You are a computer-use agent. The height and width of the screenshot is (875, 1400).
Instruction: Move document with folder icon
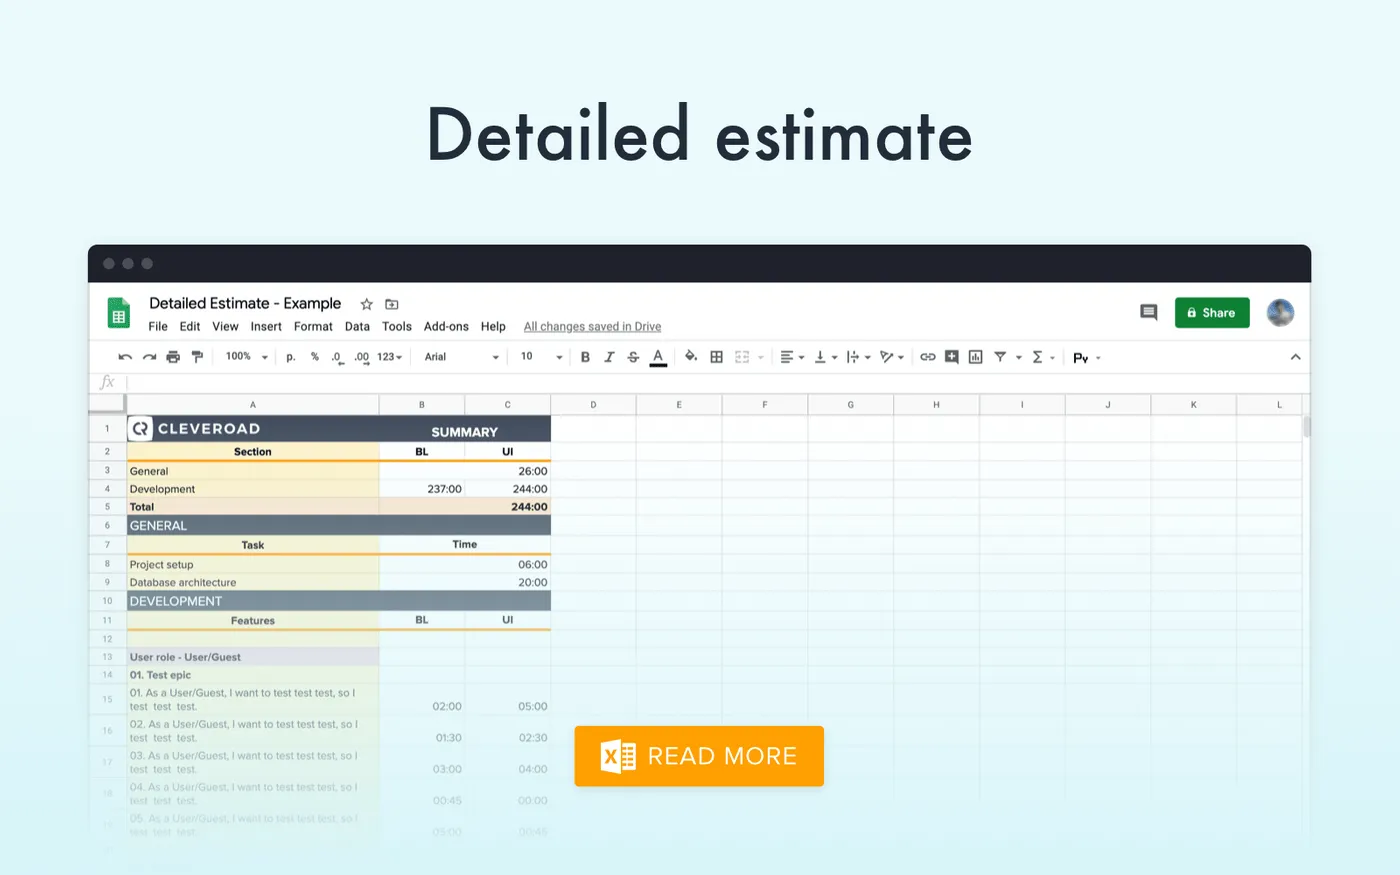coord(392,304)
